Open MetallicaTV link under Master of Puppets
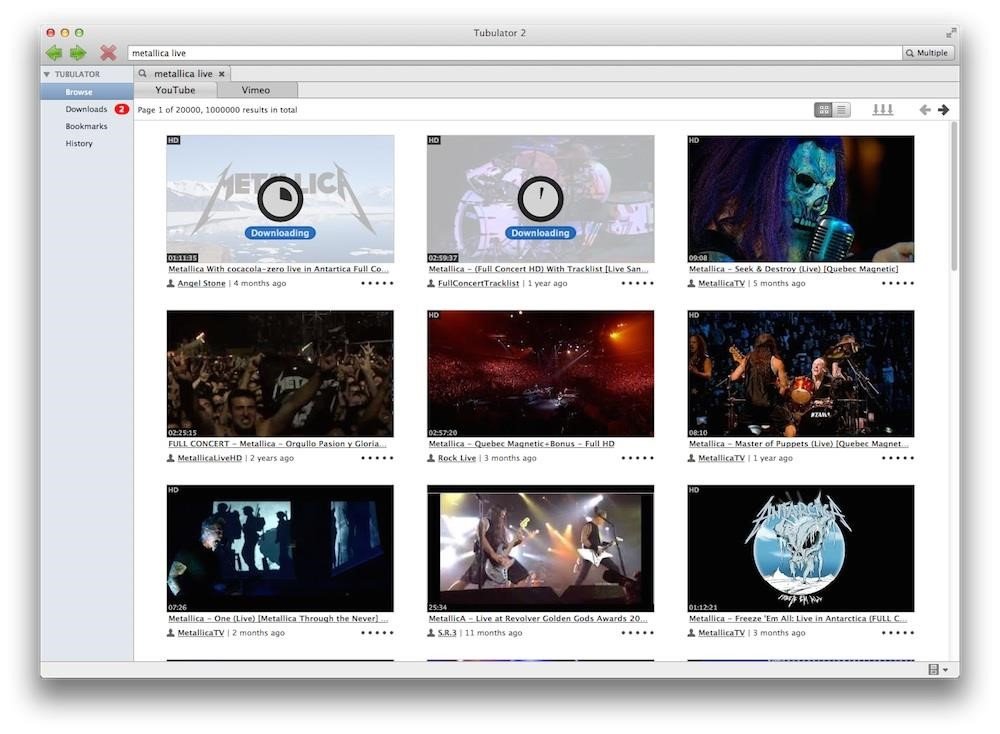This screenshot has width=1000, height=734. pyautogui.click(x=721, y=458)
